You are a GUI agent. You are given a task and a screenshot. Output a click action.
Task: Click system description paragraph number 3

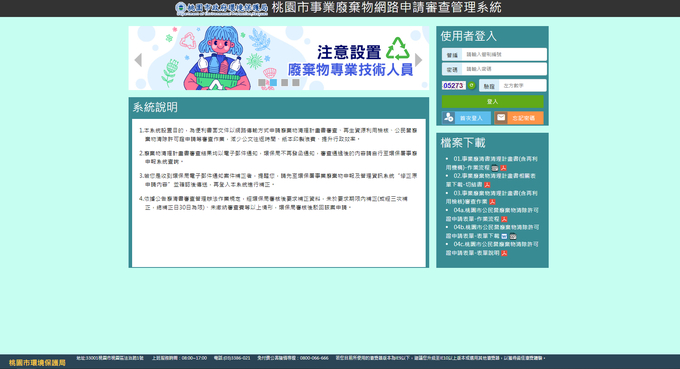click(278, 180)
